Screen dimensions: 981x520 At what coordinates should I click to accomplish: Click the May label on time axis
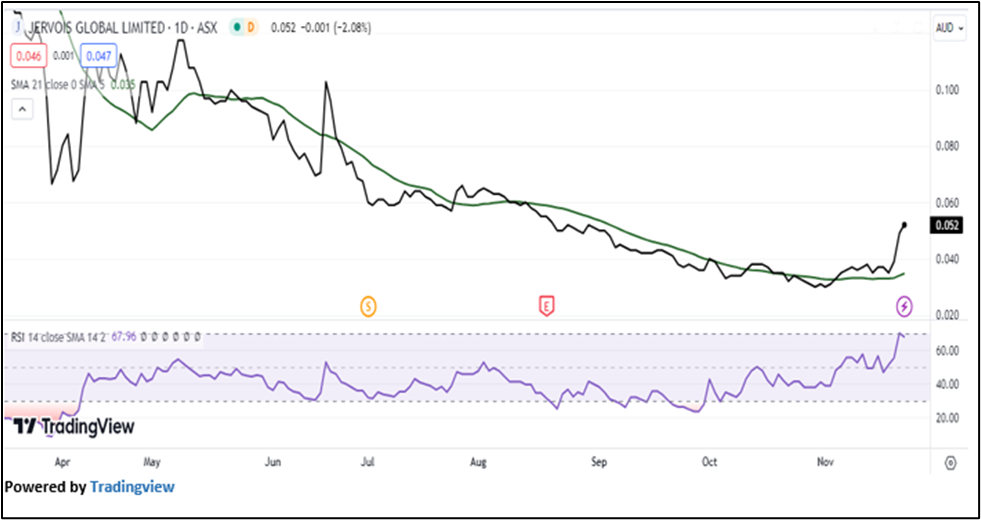[152, 463]
